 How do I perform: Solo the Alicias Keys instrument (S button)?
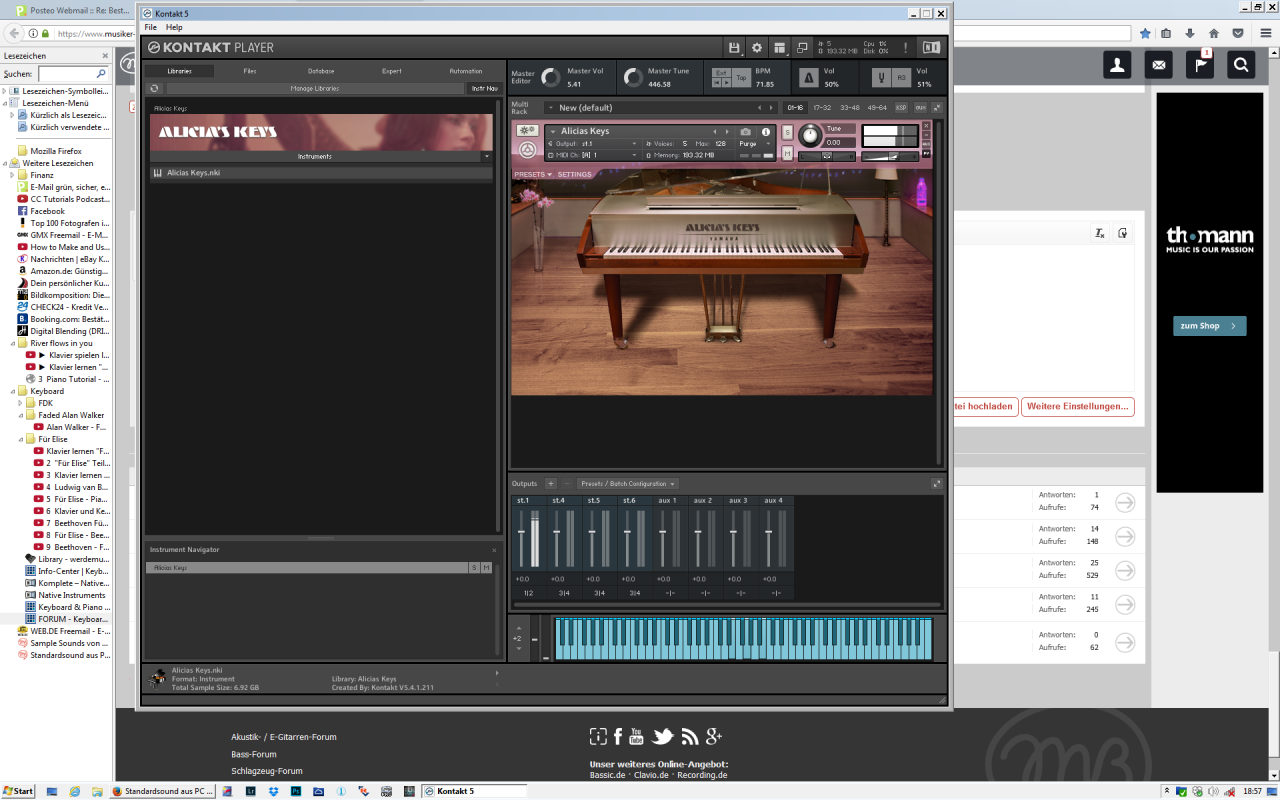coord(787,132)
